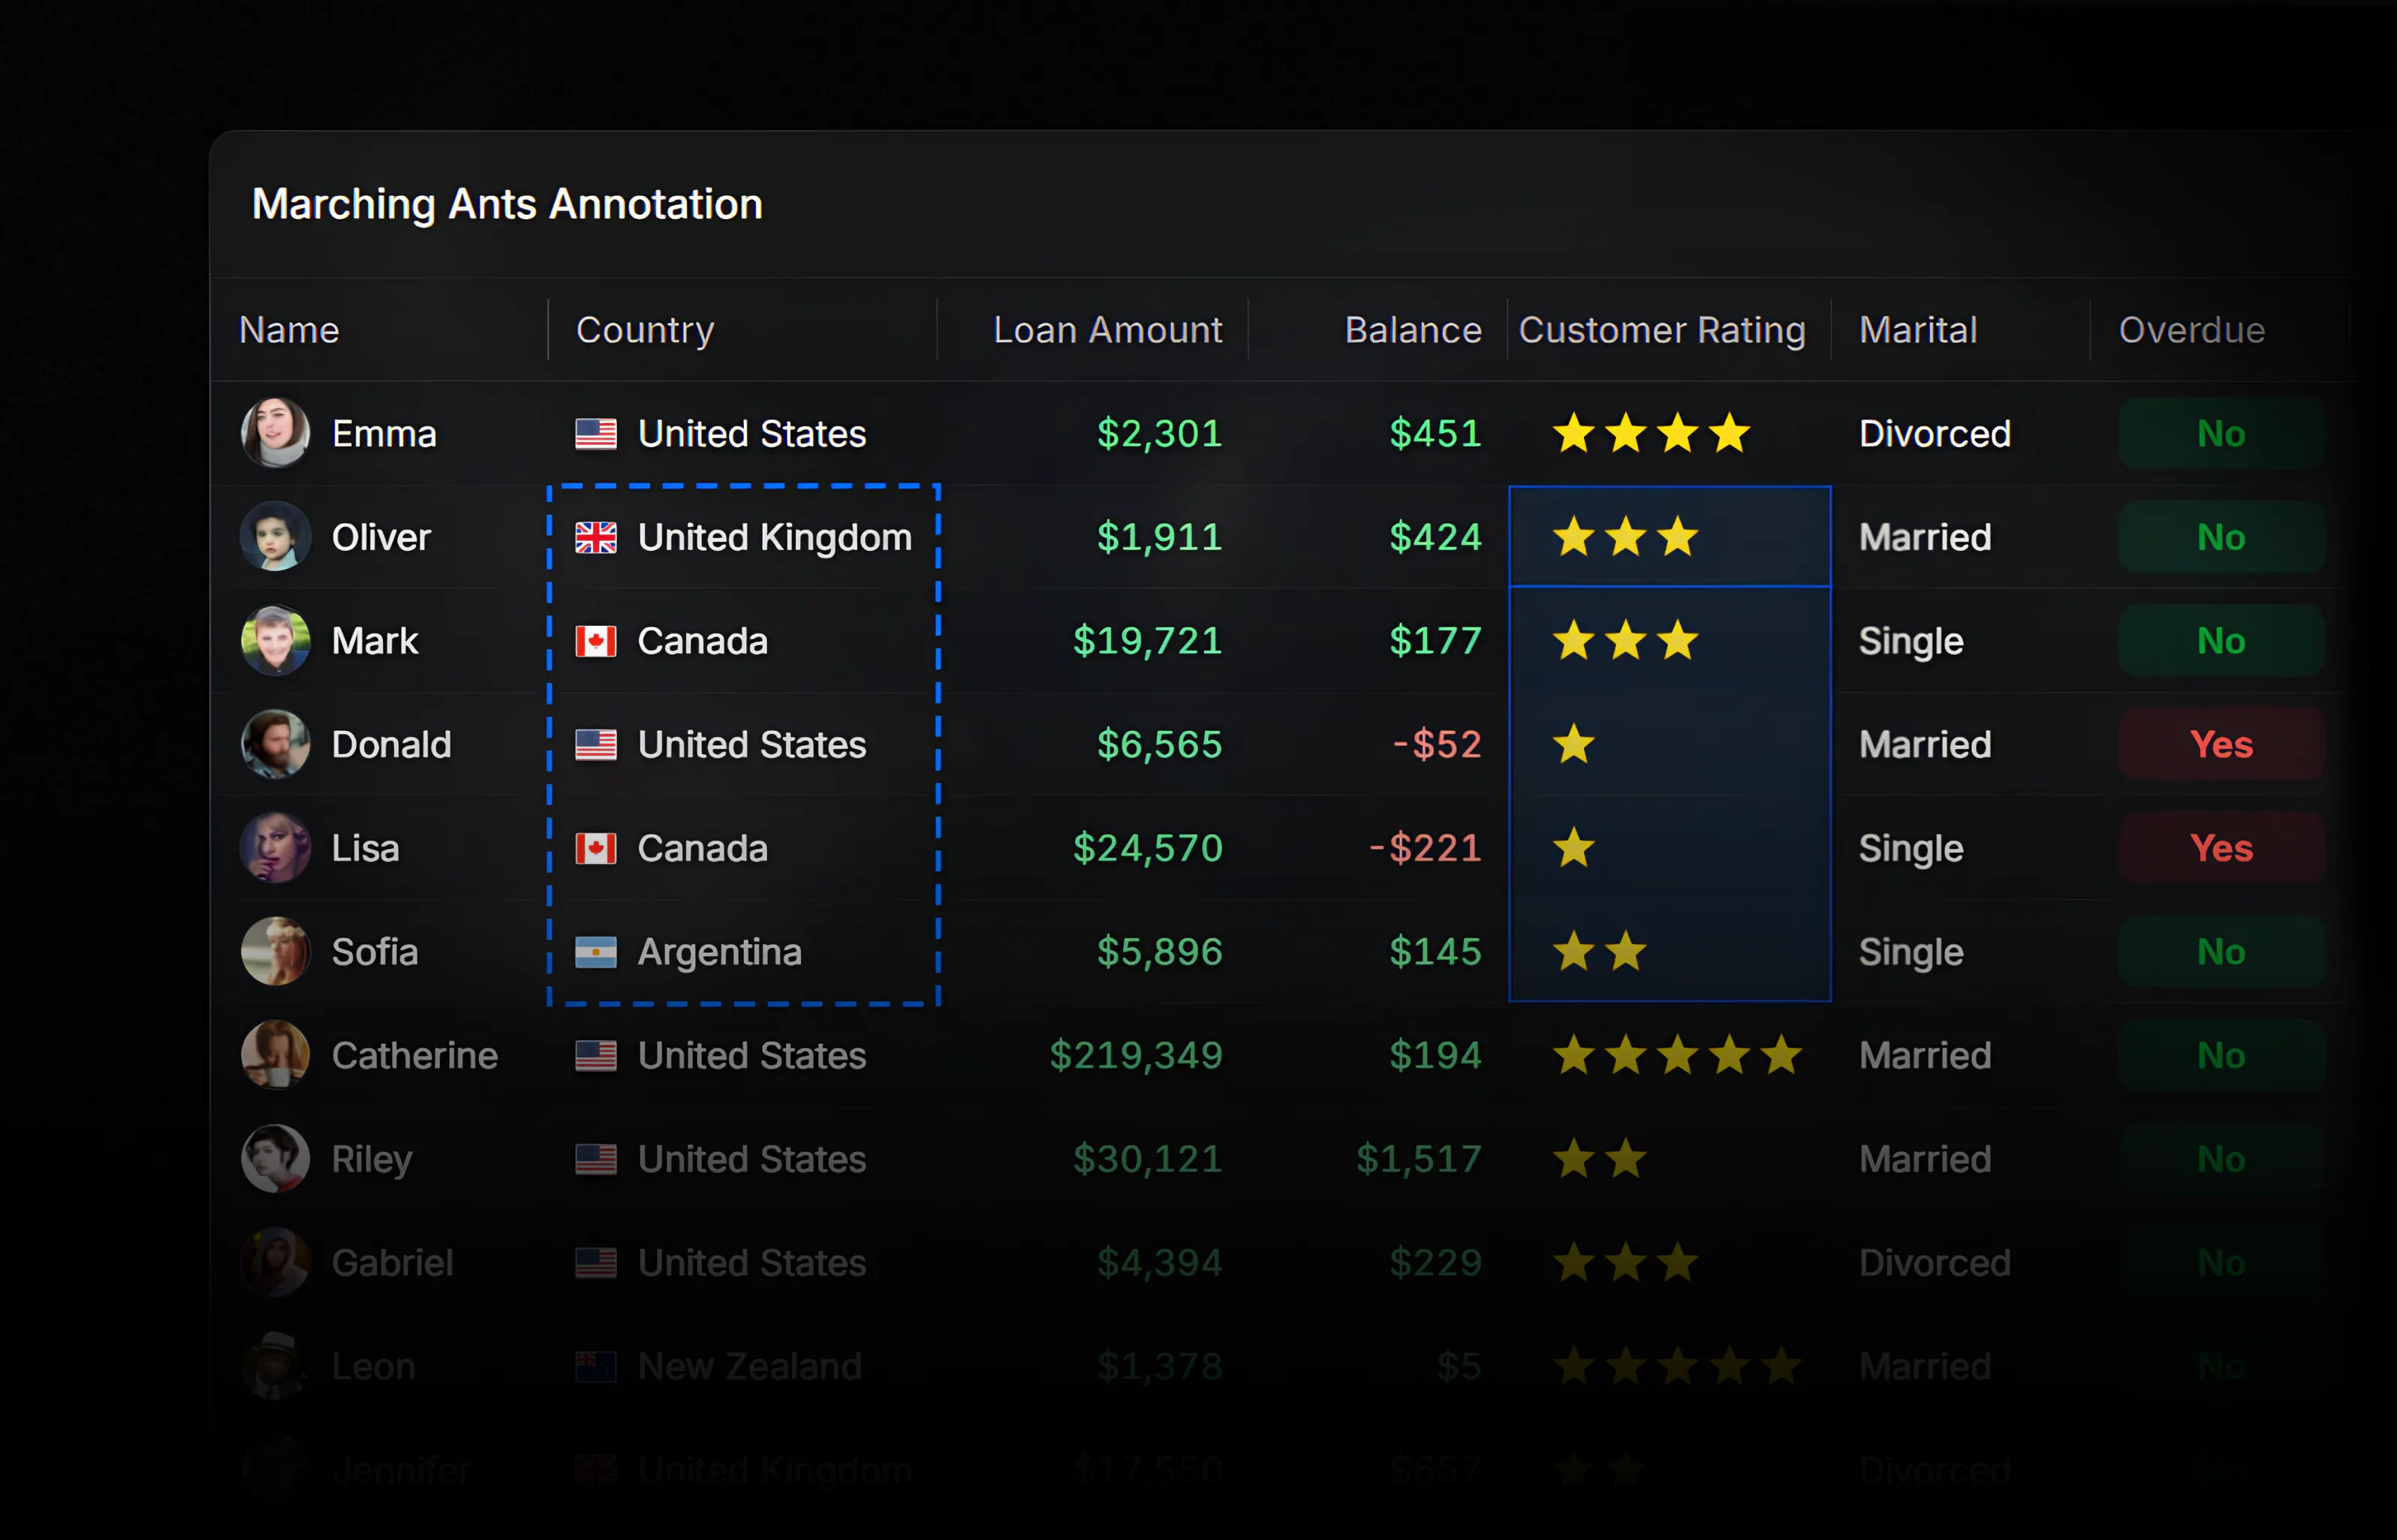
Task: Click Riley's avatar picture
Action: [275, 1159]
